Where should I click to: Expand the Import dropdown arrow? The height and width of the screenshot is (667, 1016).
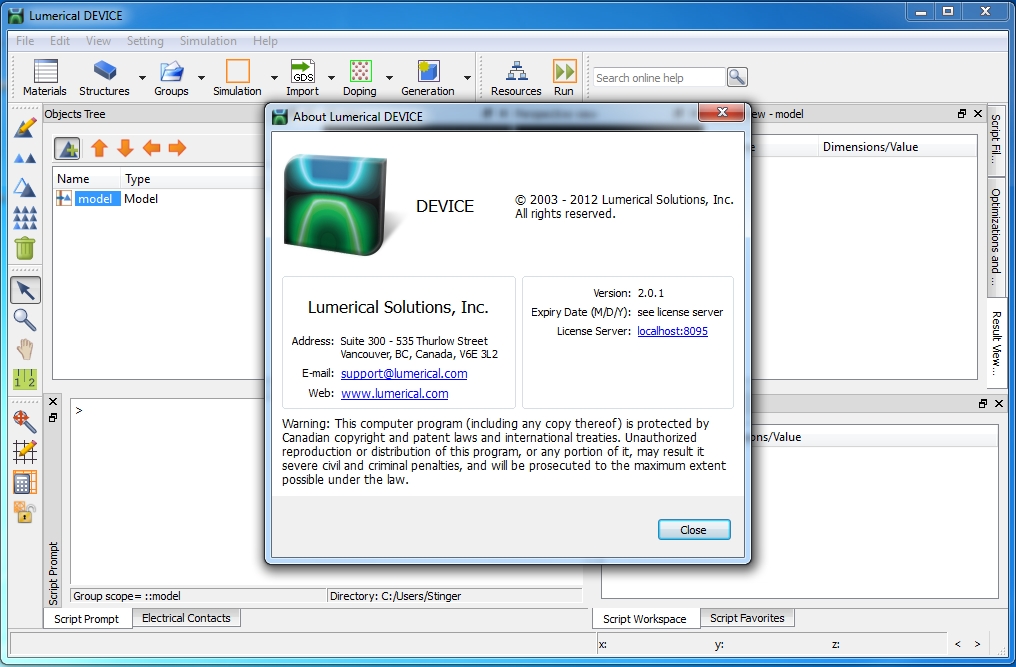click(330, 78)
